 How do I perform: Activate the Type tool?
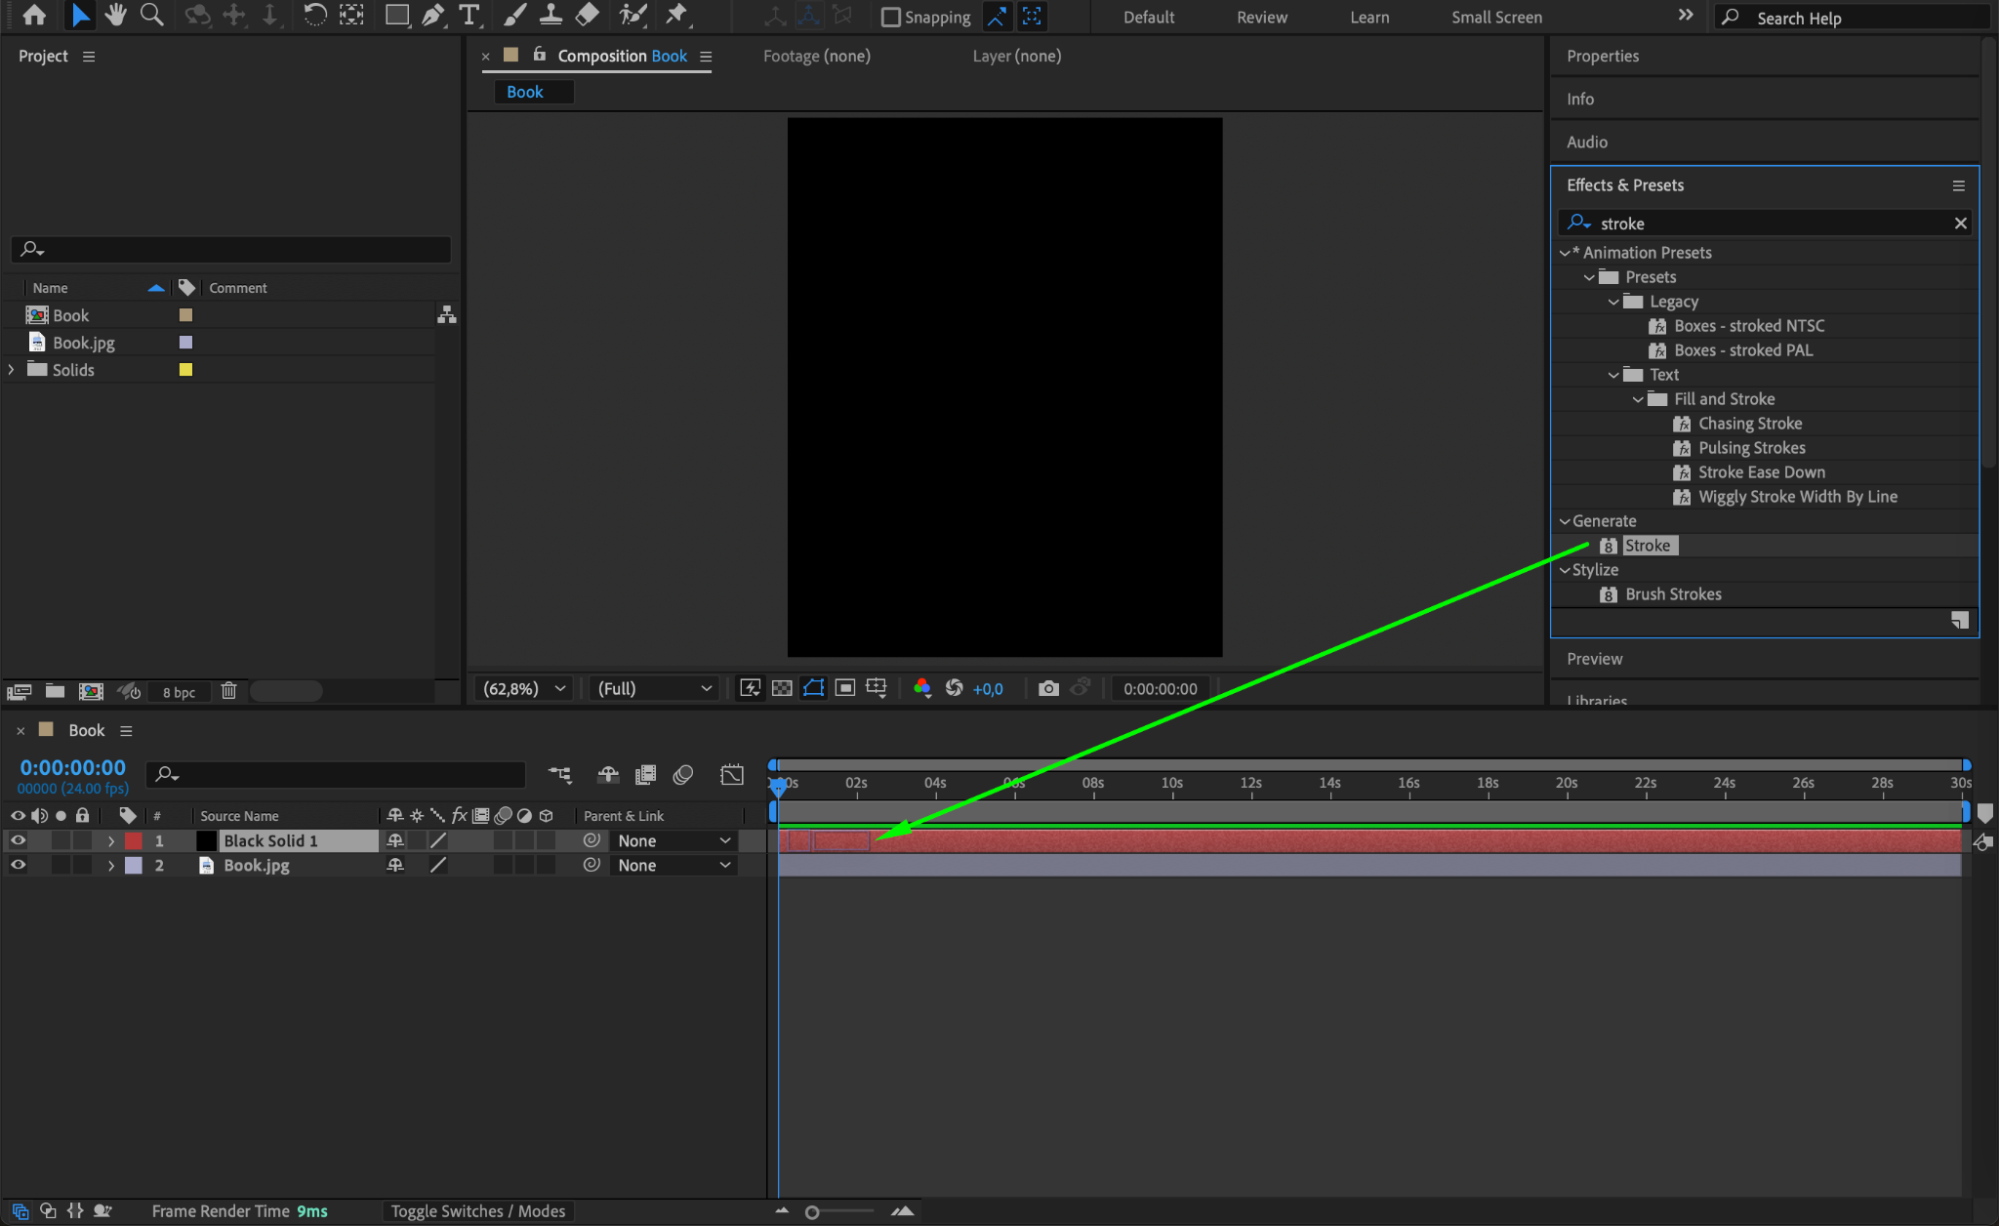click(469, 15)
